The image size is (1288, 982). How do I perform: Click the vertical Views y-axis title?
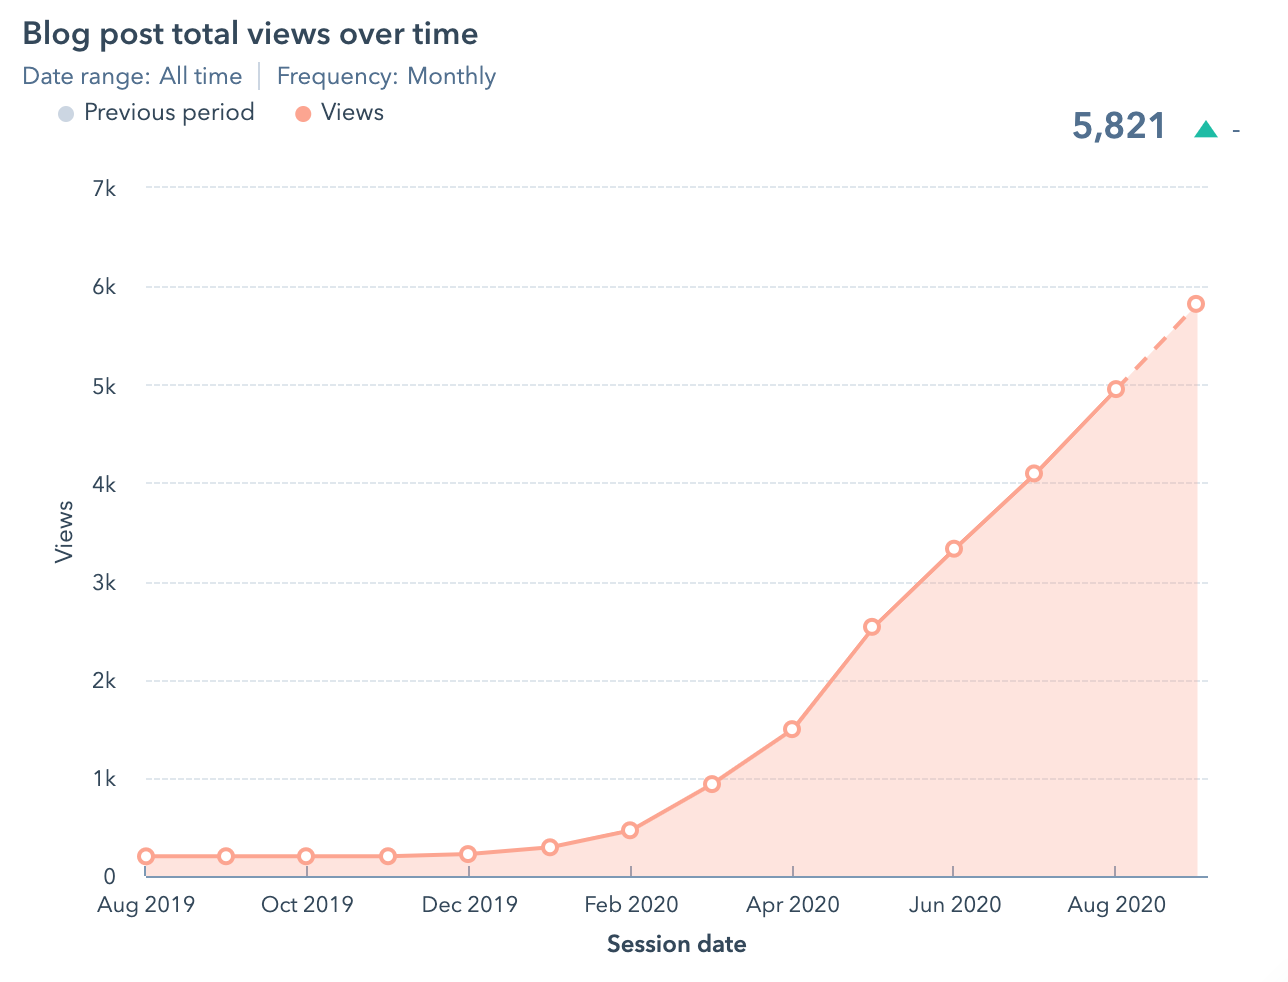point(64,531)
